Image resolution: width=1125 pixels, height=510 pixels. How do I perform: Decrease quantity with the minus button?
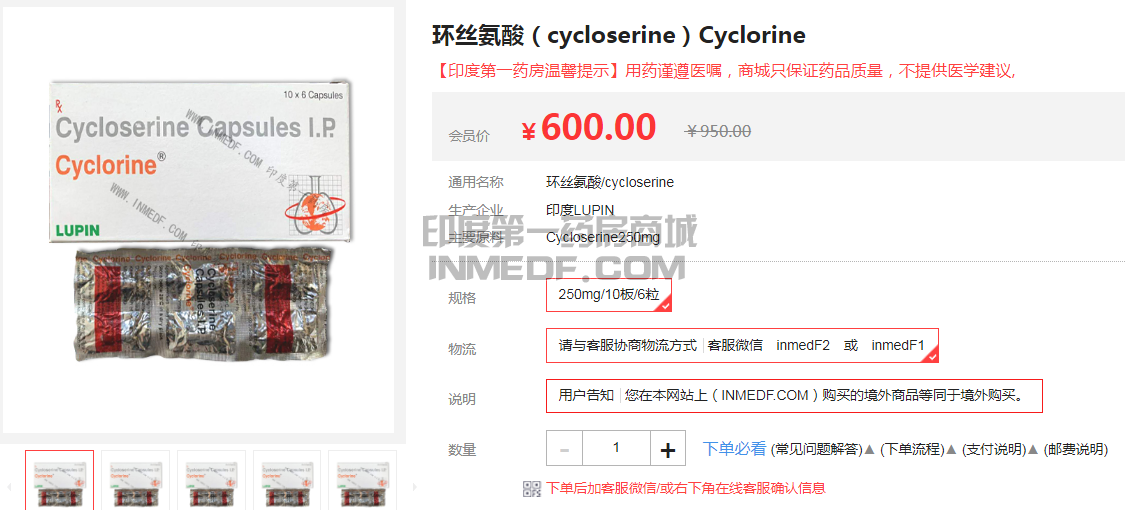click(565, 450)
